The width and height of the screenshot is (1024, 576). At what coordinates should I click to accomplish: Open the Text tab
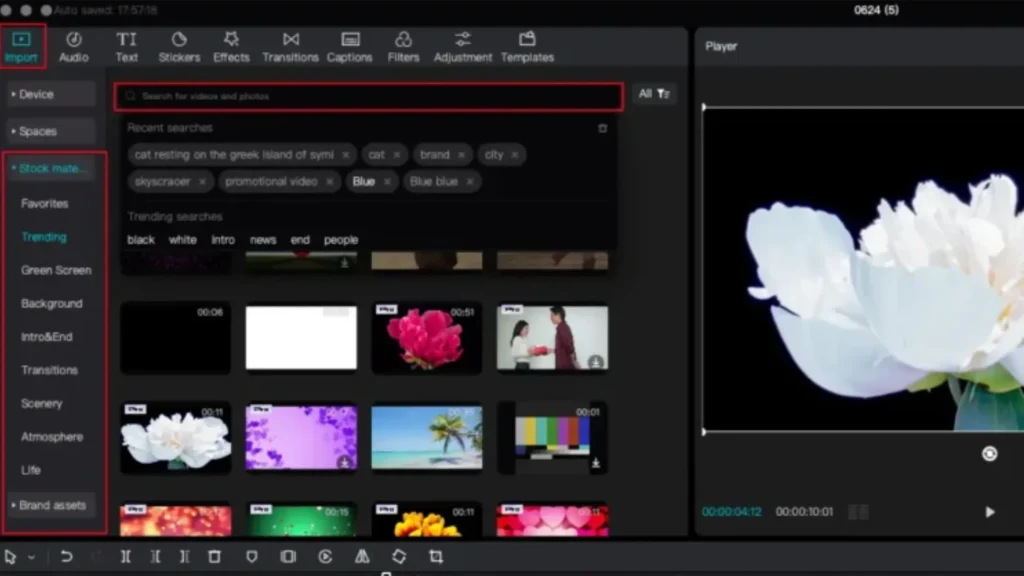[x=127, y=46]
